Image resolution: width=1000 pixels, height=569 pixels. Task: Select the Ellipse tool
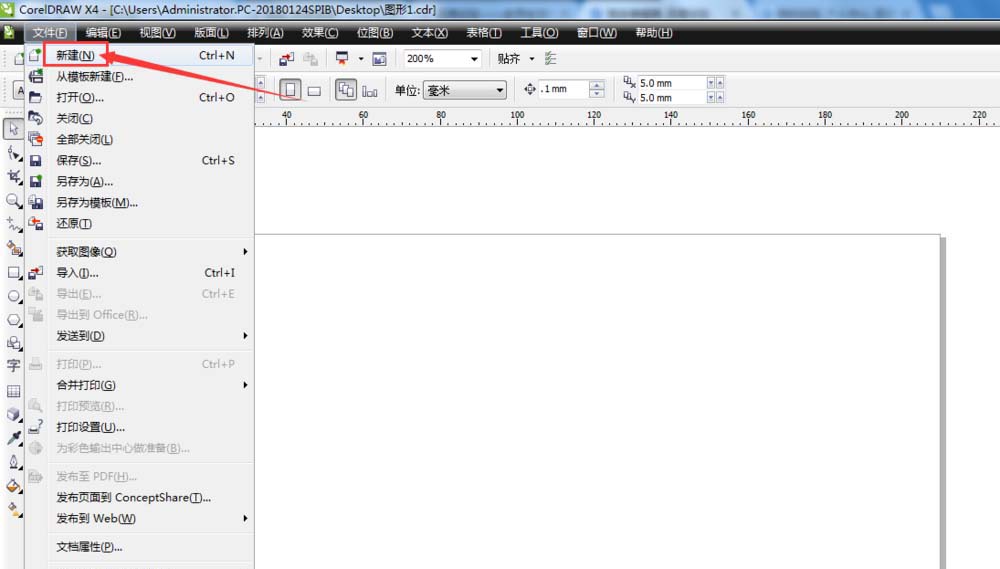point(13,296)
